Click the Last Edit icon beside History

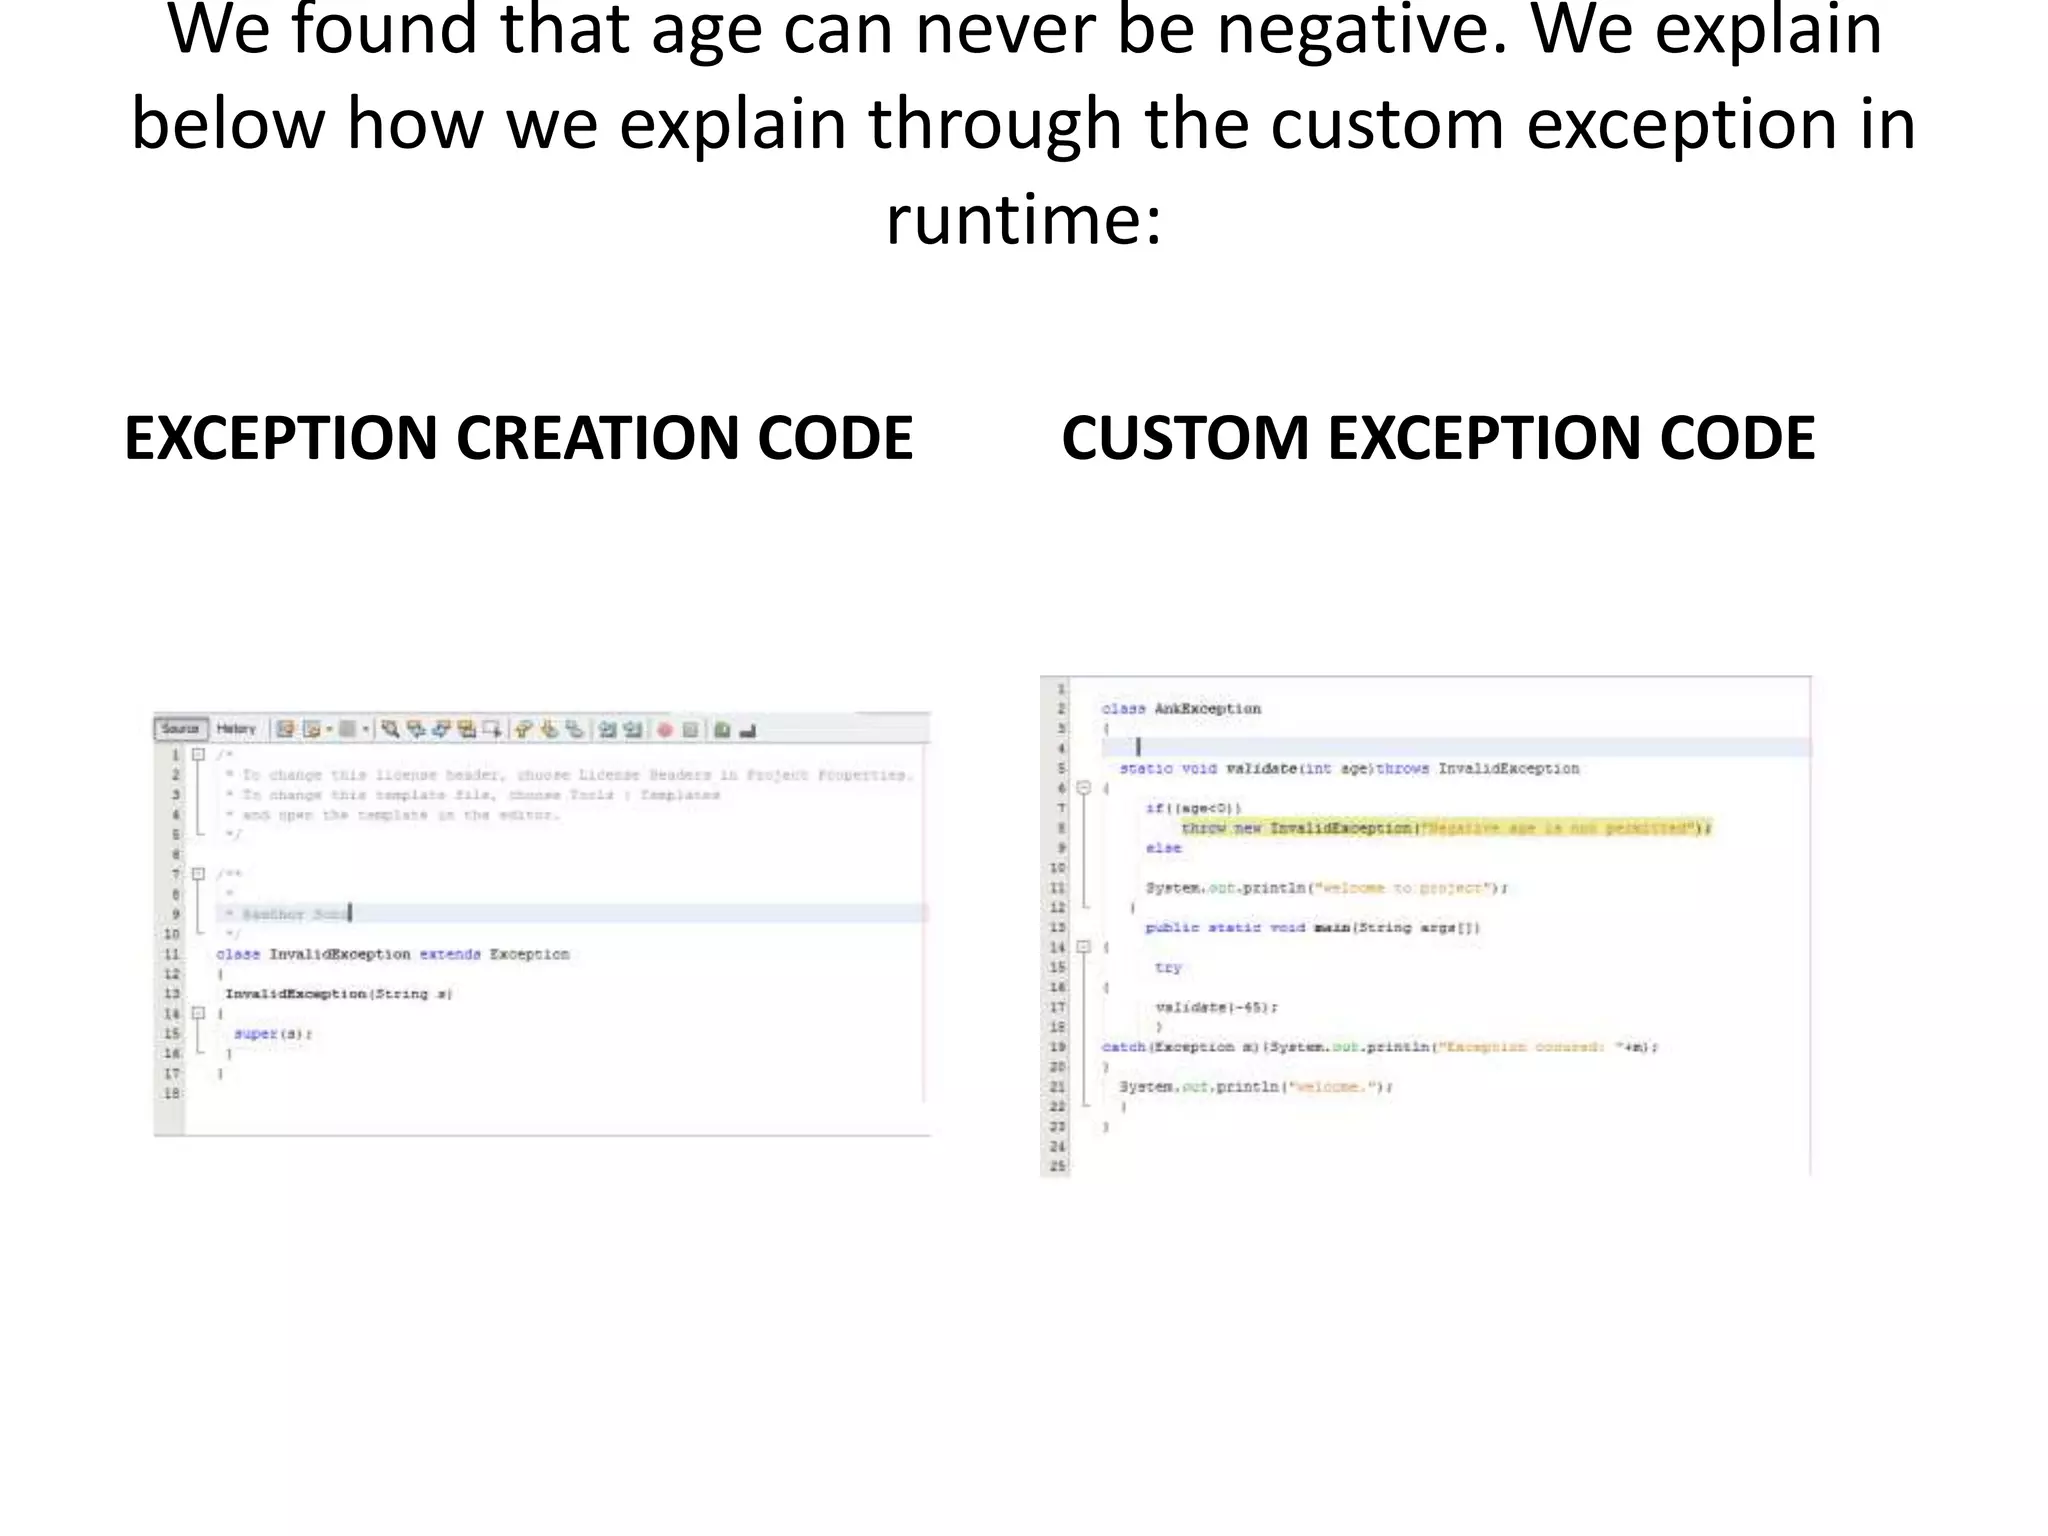[x=285, y=729]
